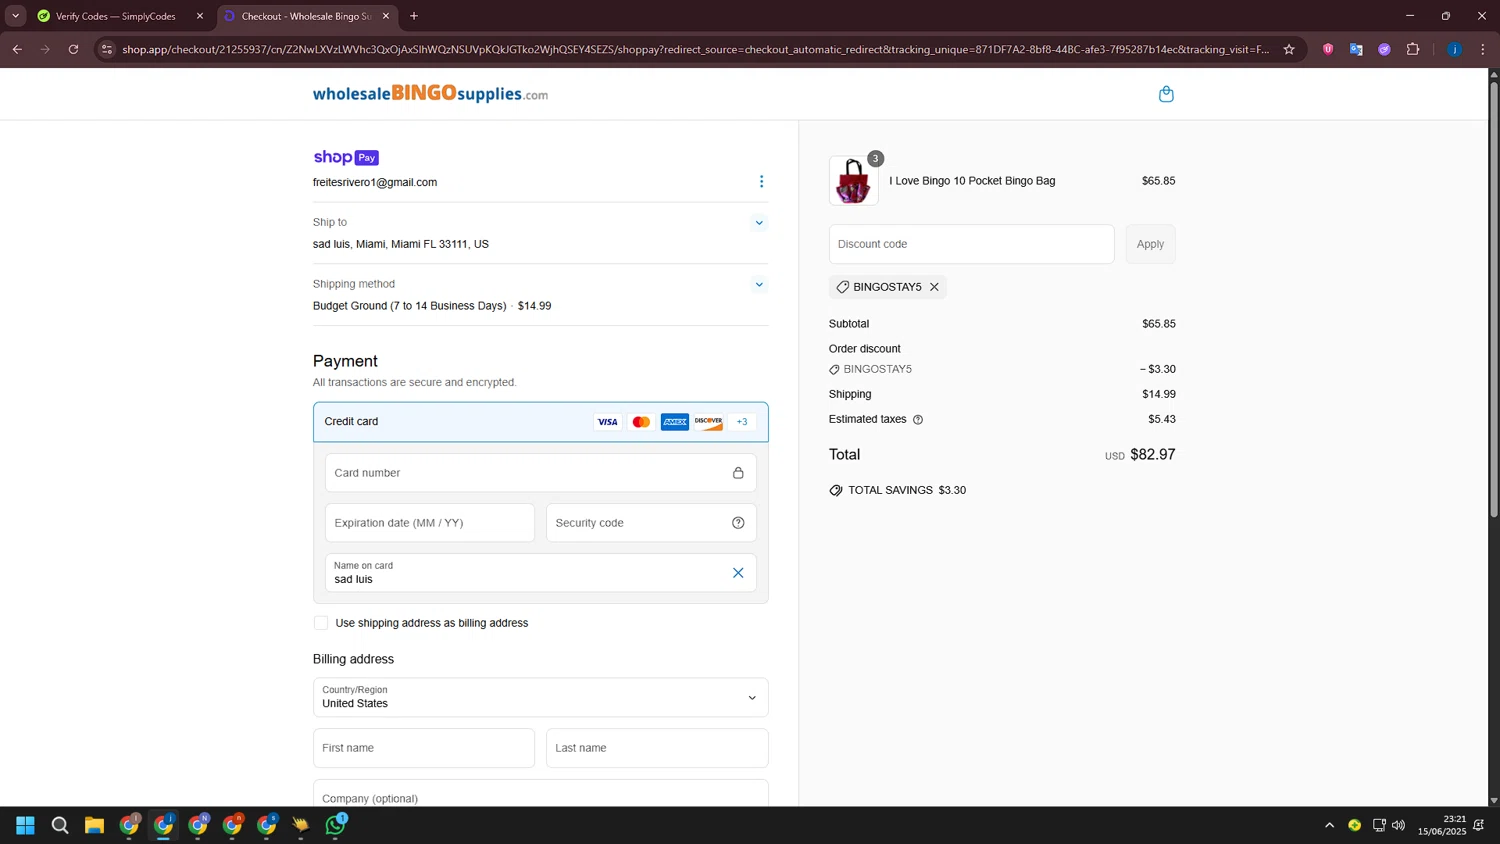Open the tab search dropdown arrow

coord(15,16)
